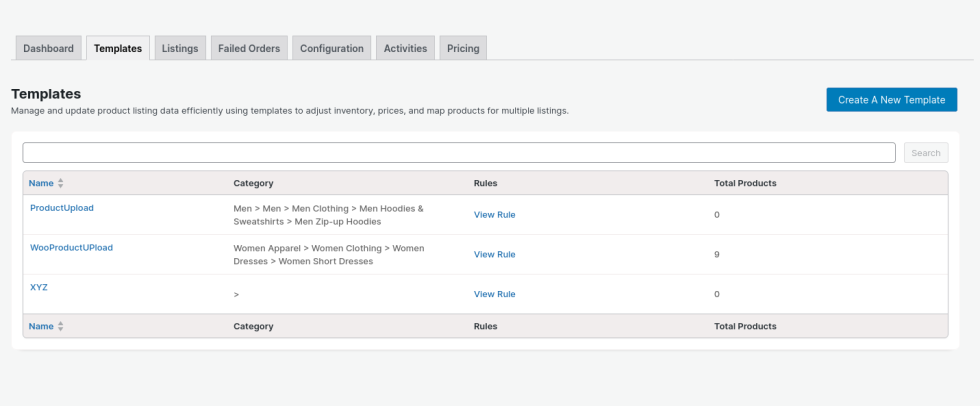
Task: Open the ProductUpload template
Action: click(62, 208)
